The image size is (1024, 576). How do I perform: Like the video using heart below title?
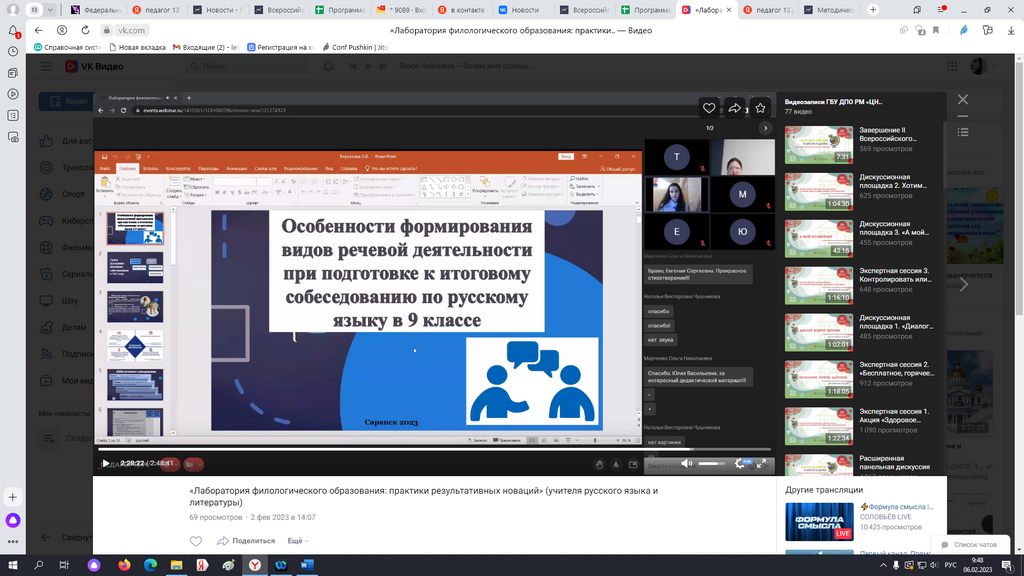pos(196,541)
